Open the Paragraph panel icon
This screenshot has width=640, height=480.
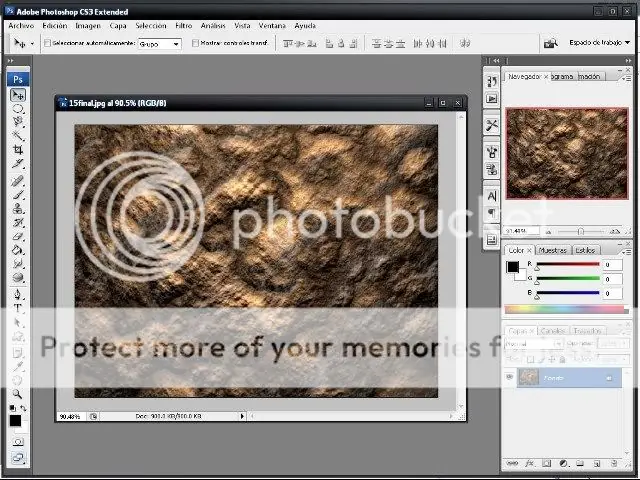[492, 213]
